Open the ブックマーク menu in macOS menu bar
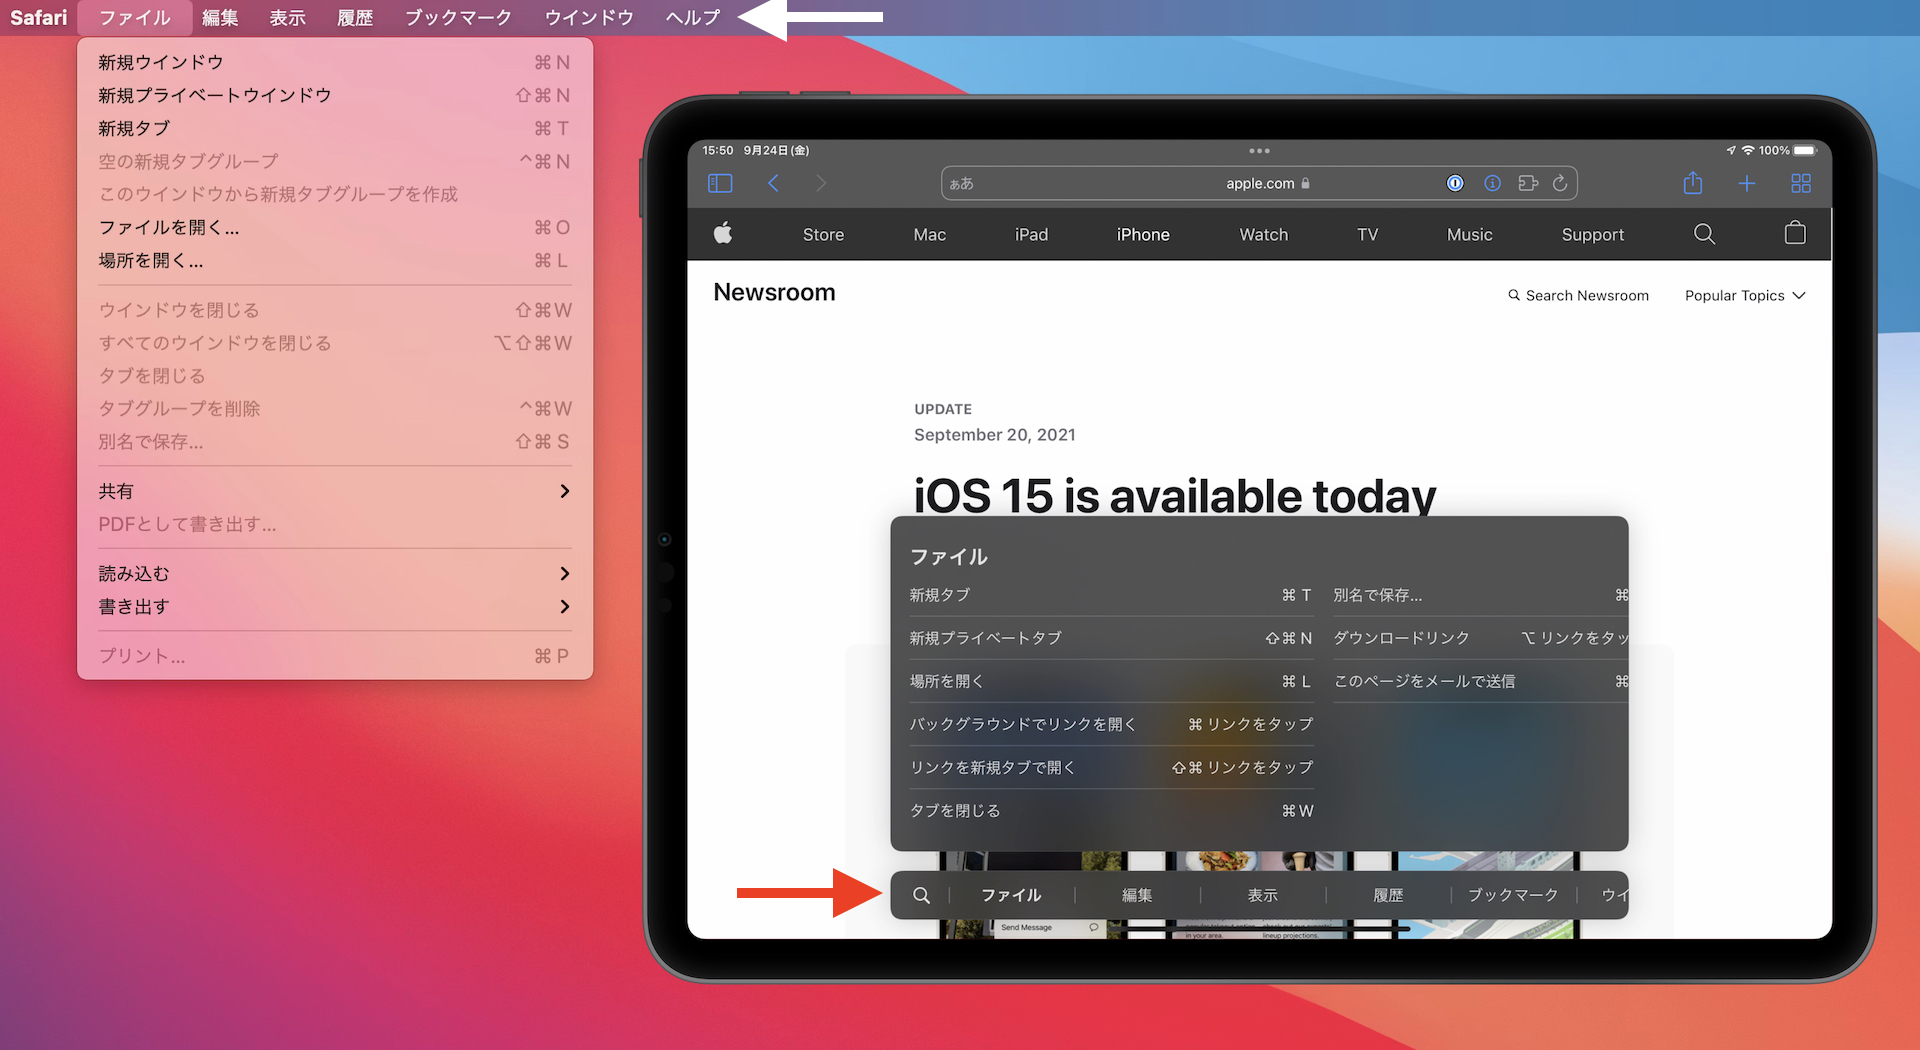Screen dimensions: 1920x1050 pyautogui.click(x=458, y=17)
